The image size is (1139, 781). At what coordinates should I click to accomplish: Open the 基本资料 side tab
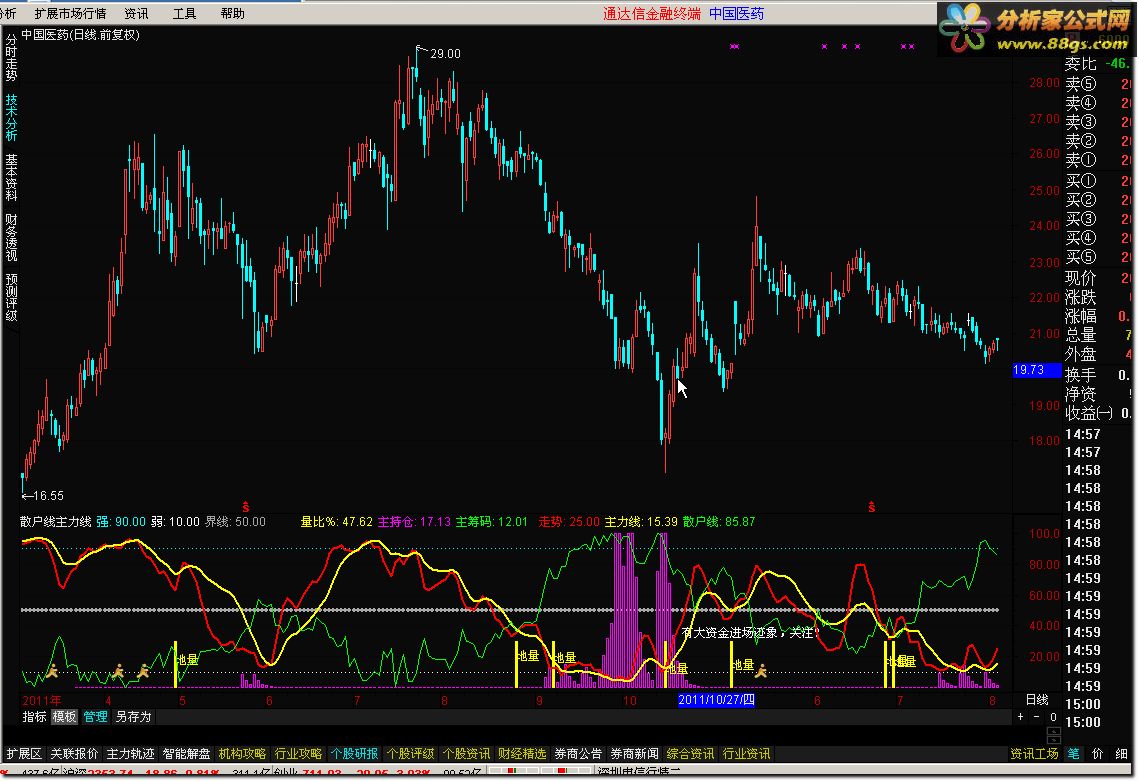coord(11,177)
